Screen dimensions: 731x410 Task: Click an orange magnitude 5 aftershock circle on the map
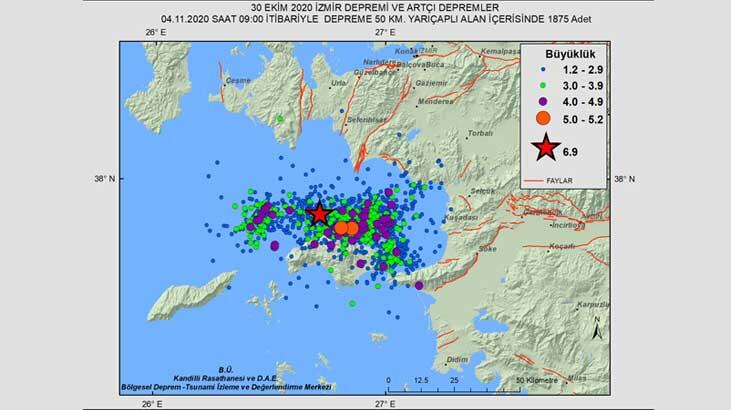(x=342, y=228)
